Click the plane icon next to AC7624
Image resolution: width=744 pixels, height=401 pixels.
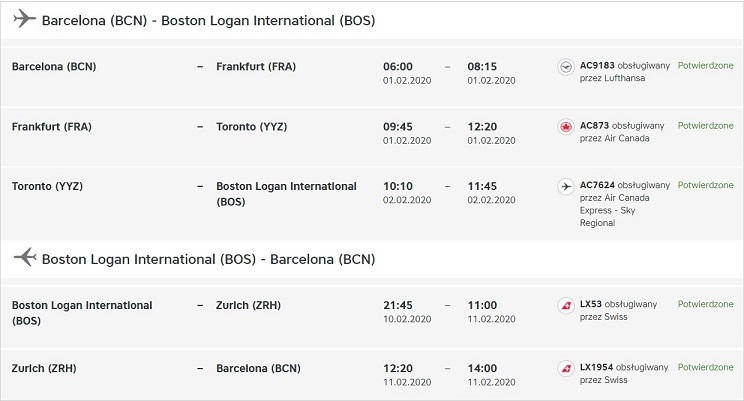tap(566, 187)
